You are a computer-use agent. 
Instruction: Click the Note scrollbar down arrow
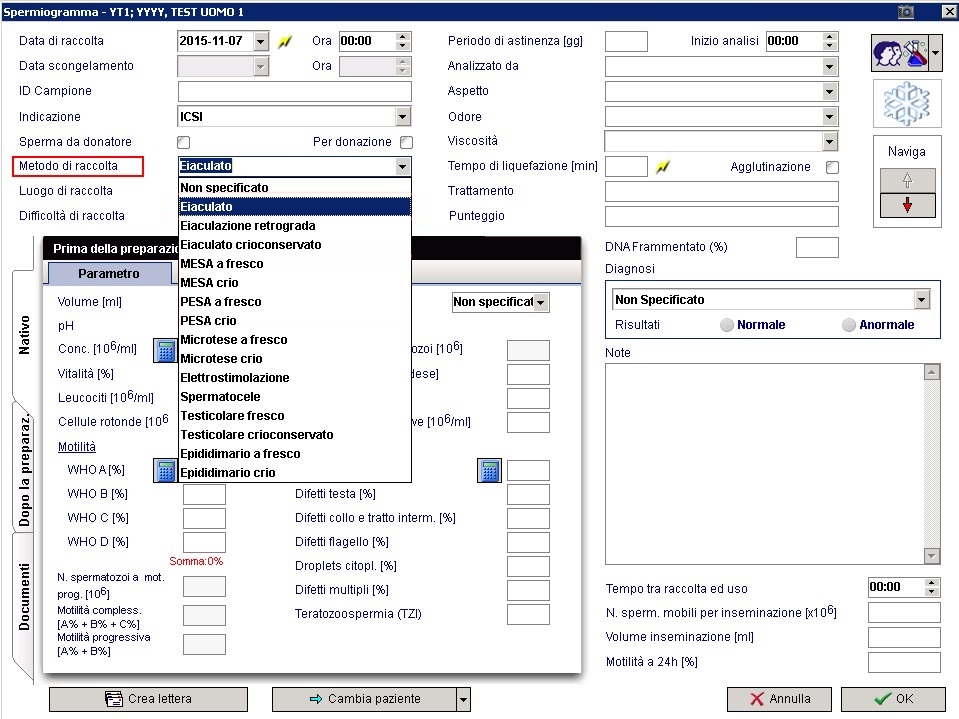click(x=931, y=556)
